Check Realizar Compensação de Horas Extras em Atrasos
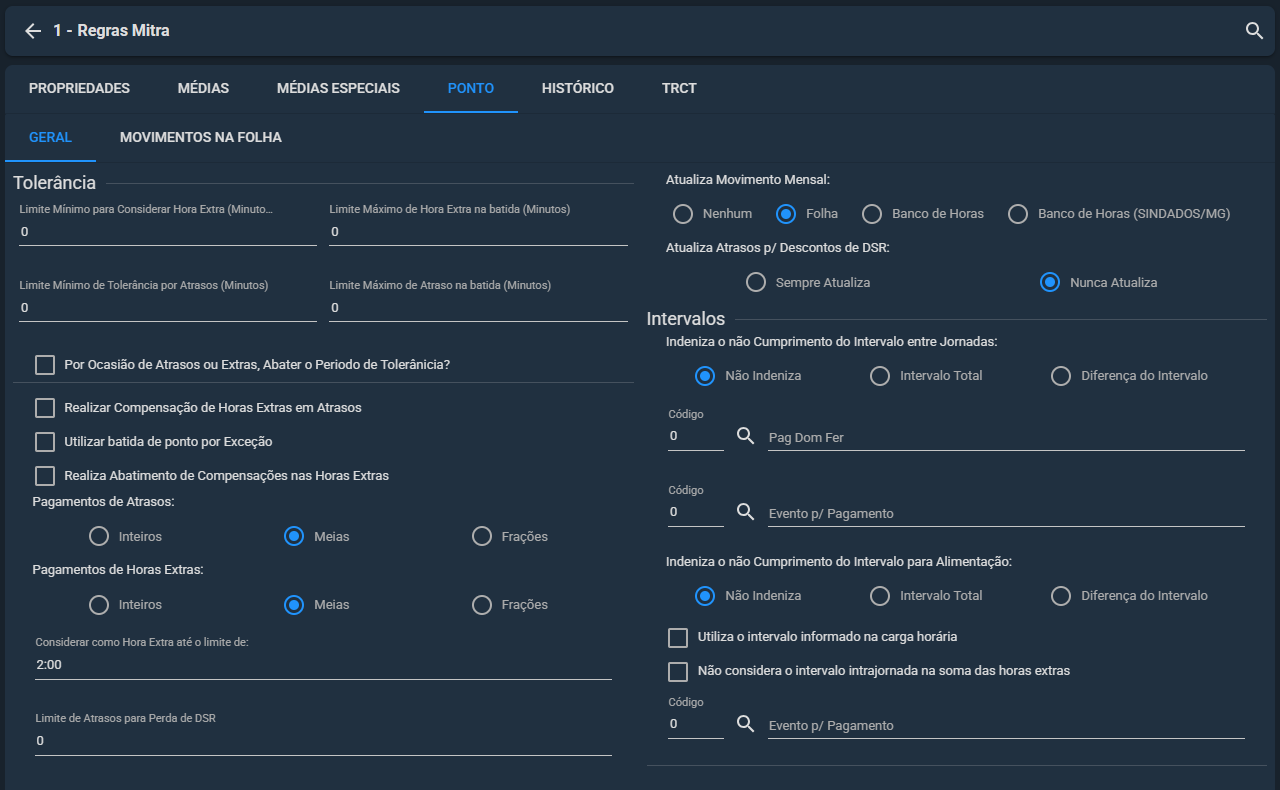1280x790 pixels. point(45,408)
